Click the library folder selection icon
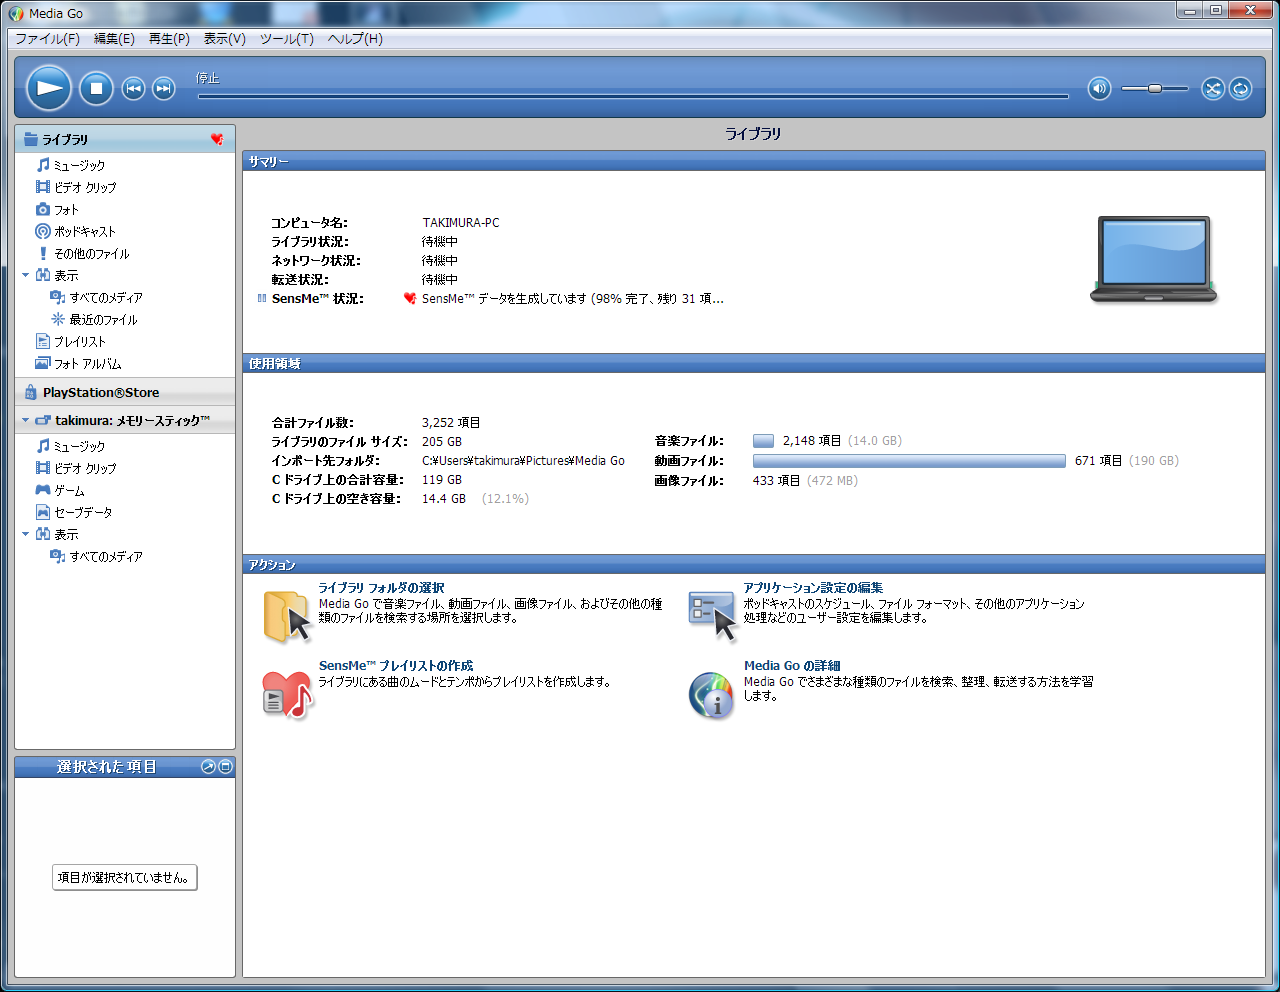Image resolution: width=1280 pixels, height=992 pixels. 287,615
